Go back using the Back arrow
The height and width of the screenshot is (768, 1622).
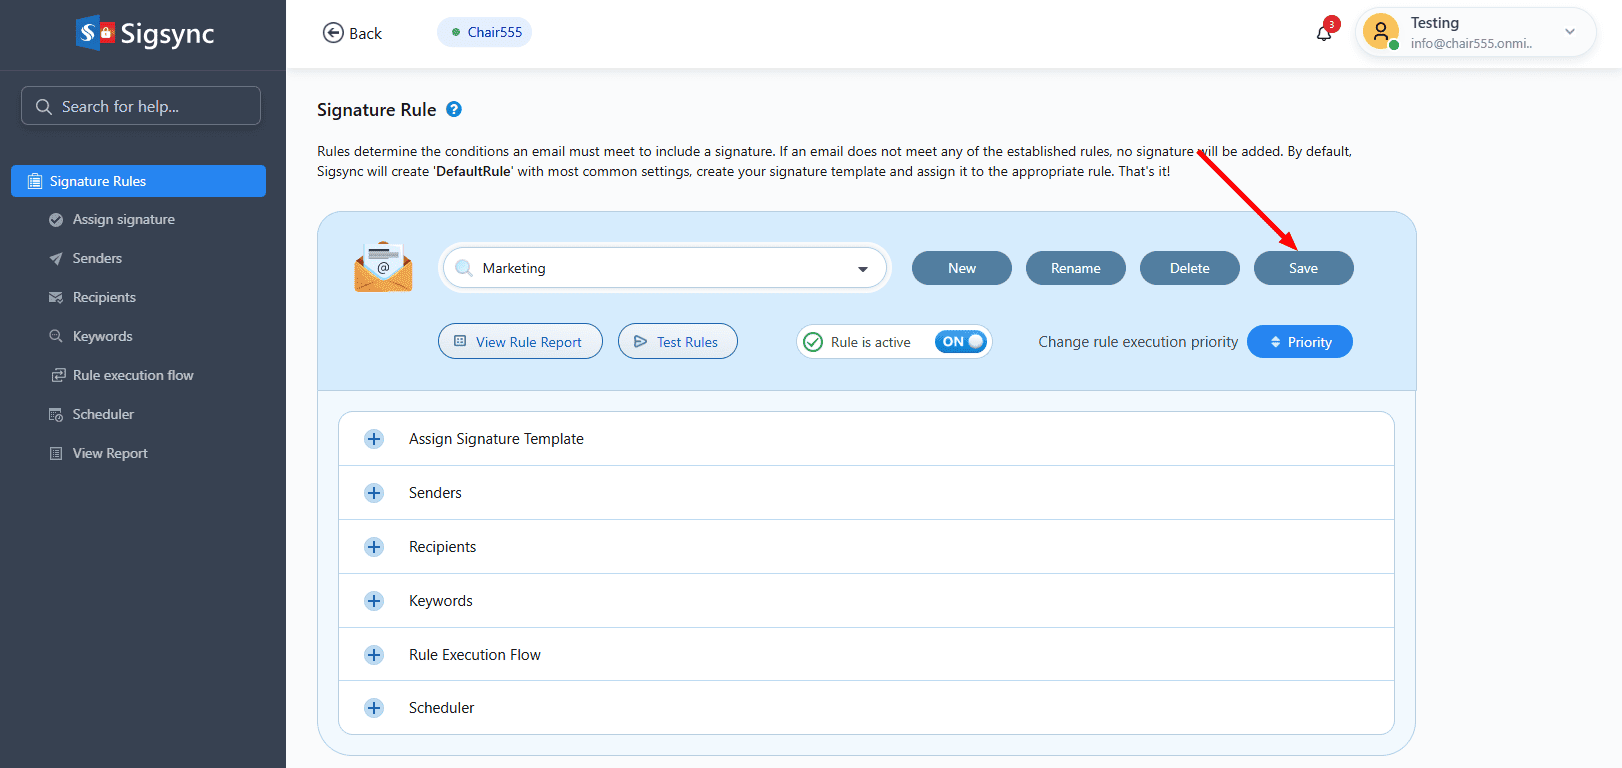(352, 33)
